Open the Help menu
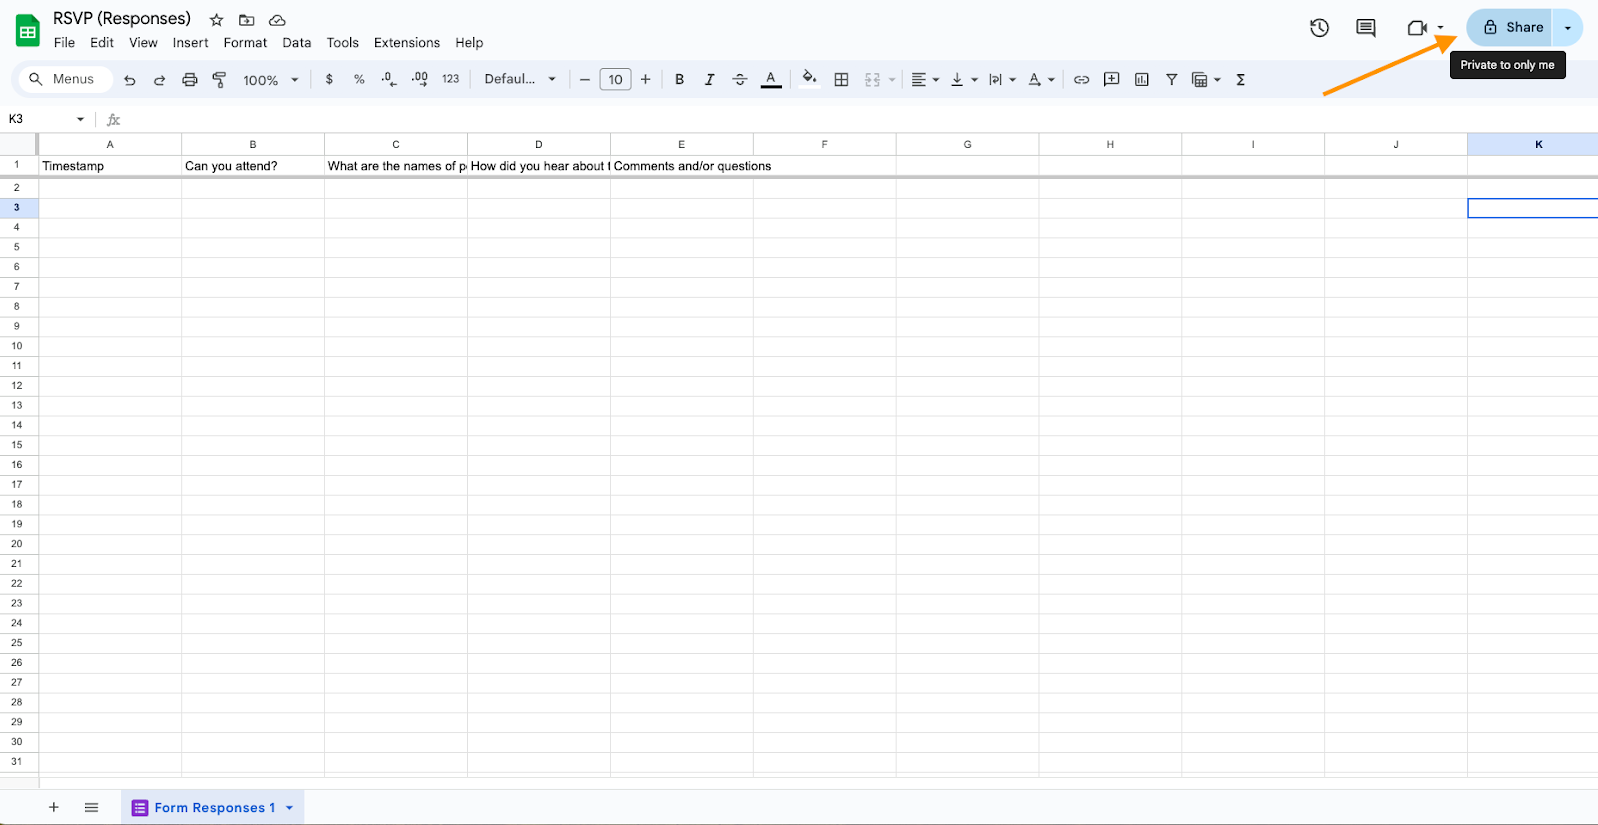This screenshot has width=1598, height=825. [x=469, y=43]
